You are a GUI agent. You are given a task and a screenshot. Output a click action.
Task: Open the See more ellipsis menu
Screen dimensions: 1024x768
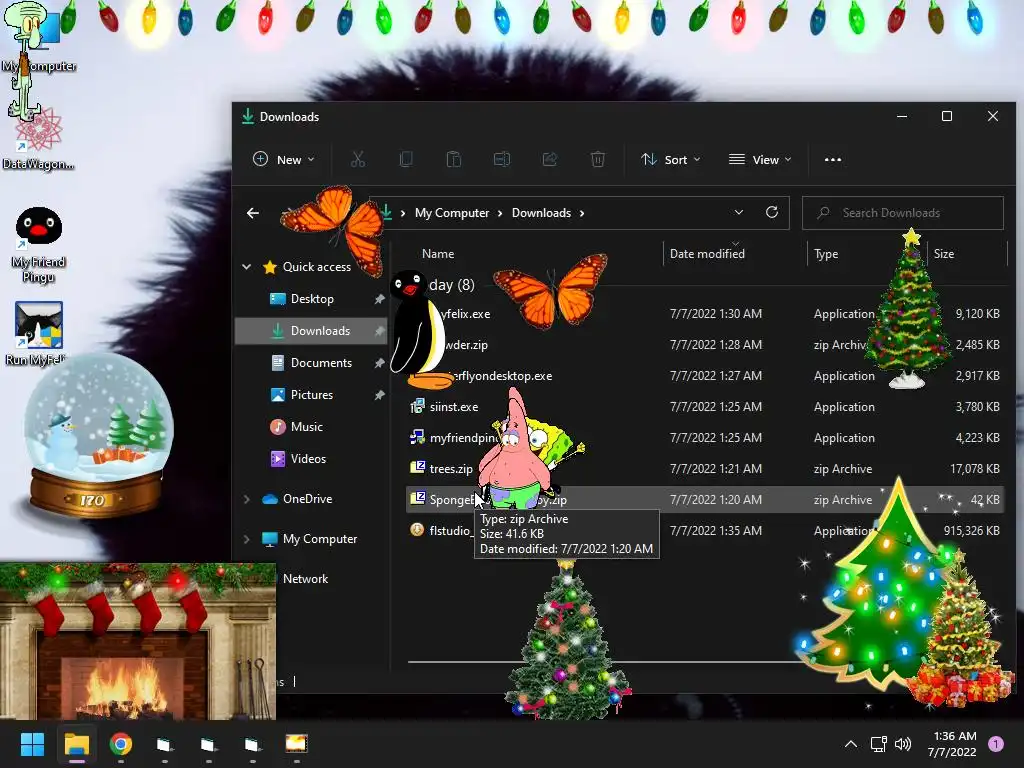[833, 159]
